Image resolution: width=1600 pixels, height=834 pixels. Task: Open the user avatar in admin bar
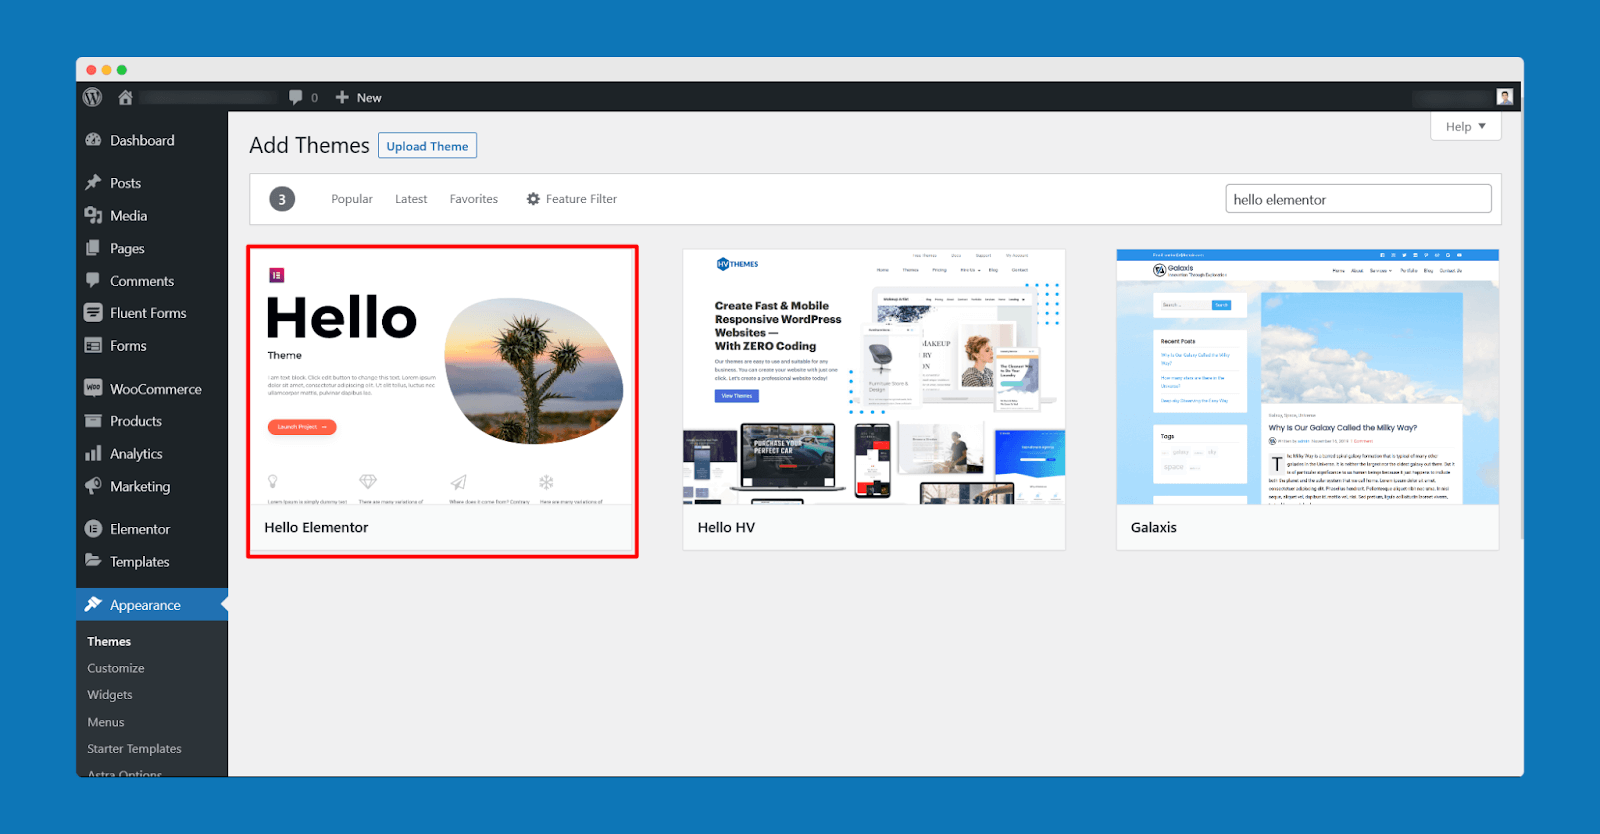(x=1505, y=97)
